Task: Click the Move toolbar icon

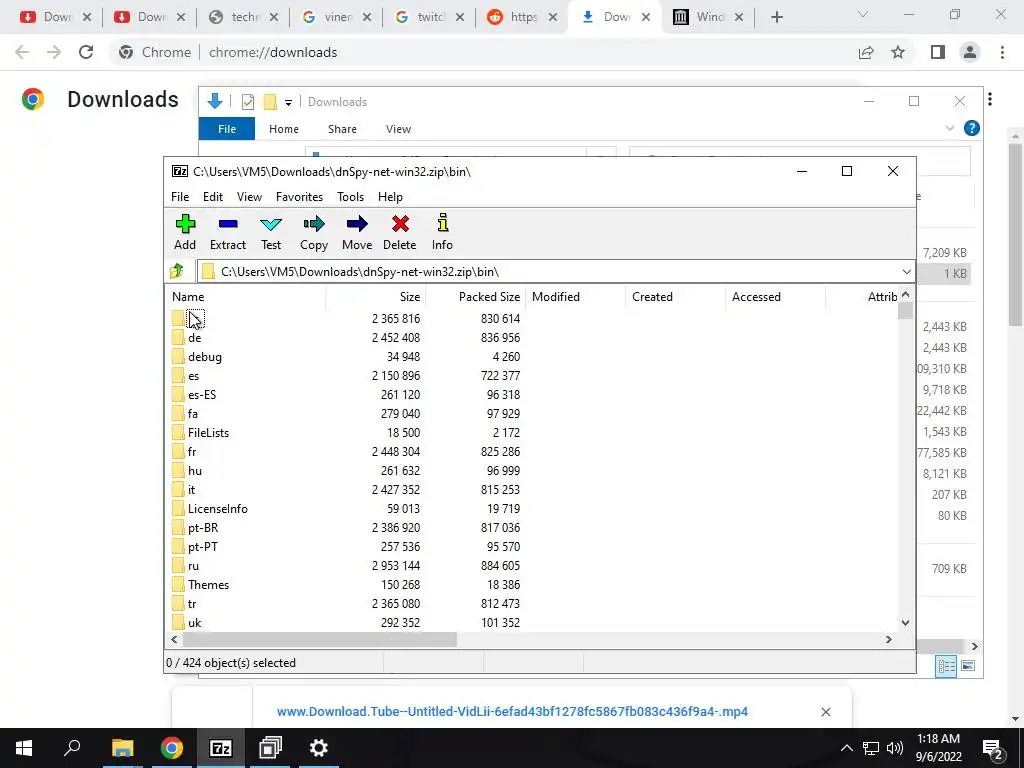Action: click(357, 232)
